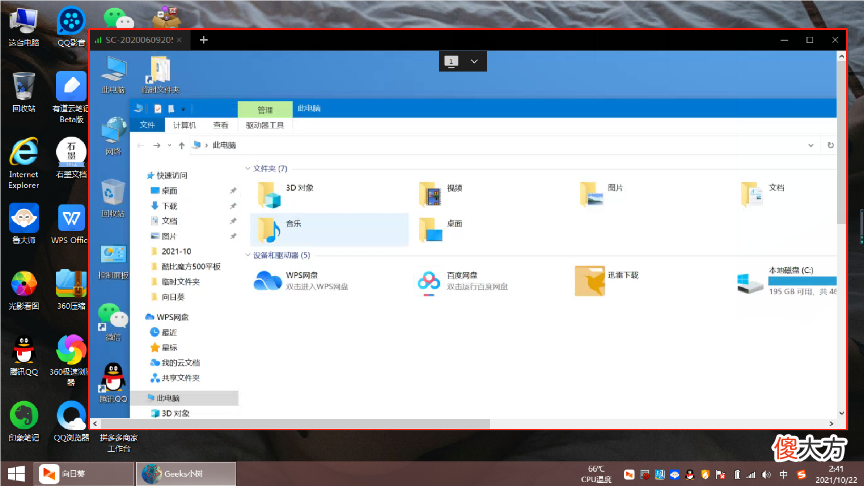The width and height of the screenshot is (864, 486).
Task: Open 鲁大师 on the host desktop
Action: pos(24,224)
